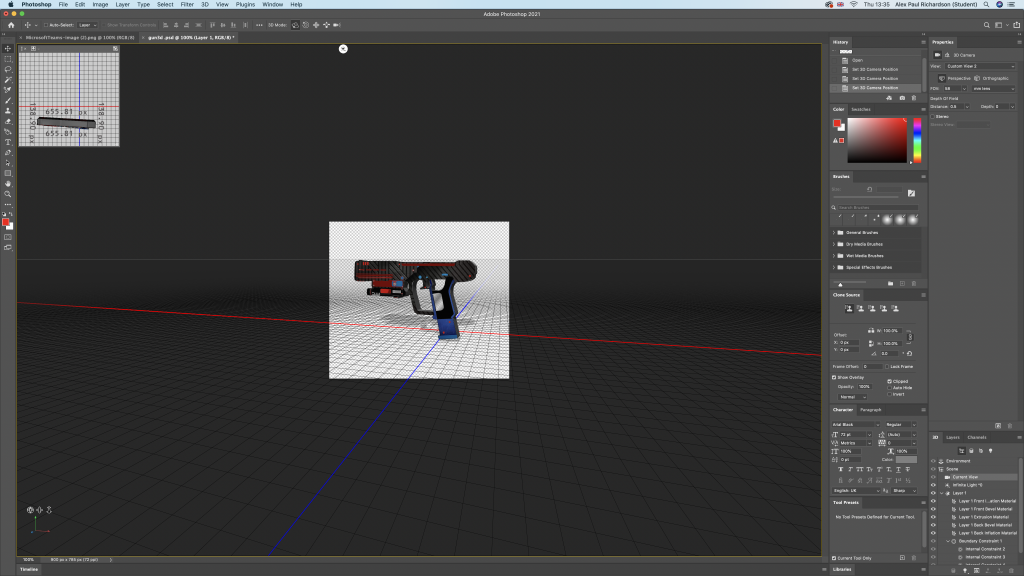The height and width of the screenshot is (576, 1024).
Task: Reset transform in Clone Source panel
Action: (909, 353)
